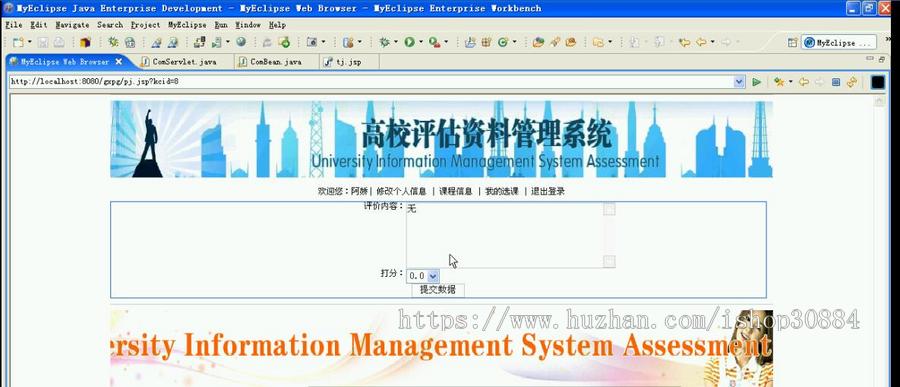
Task: Open the Help menu
Action: (277, 25)
